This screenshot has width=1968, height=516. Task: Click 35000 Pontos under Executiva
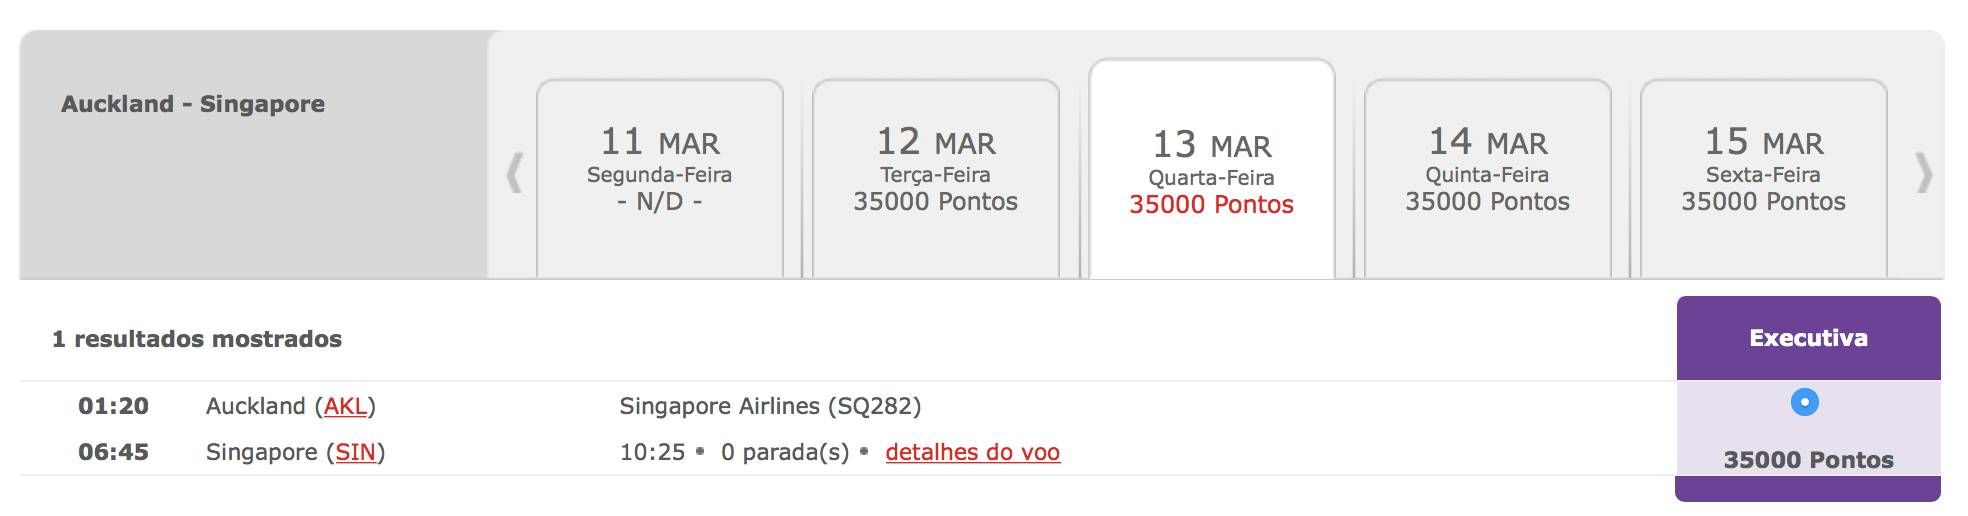(x=1808, y=460)
